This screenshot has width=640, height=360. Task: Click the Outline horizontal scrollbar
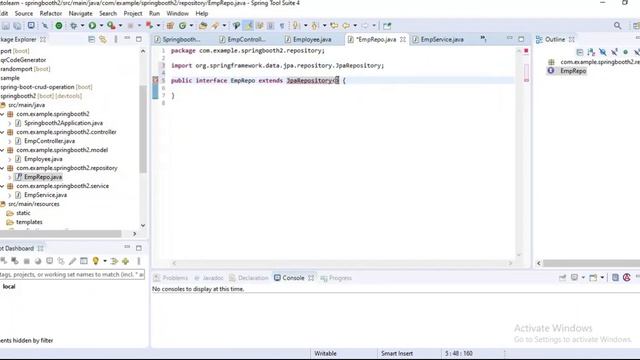[591, 263]
